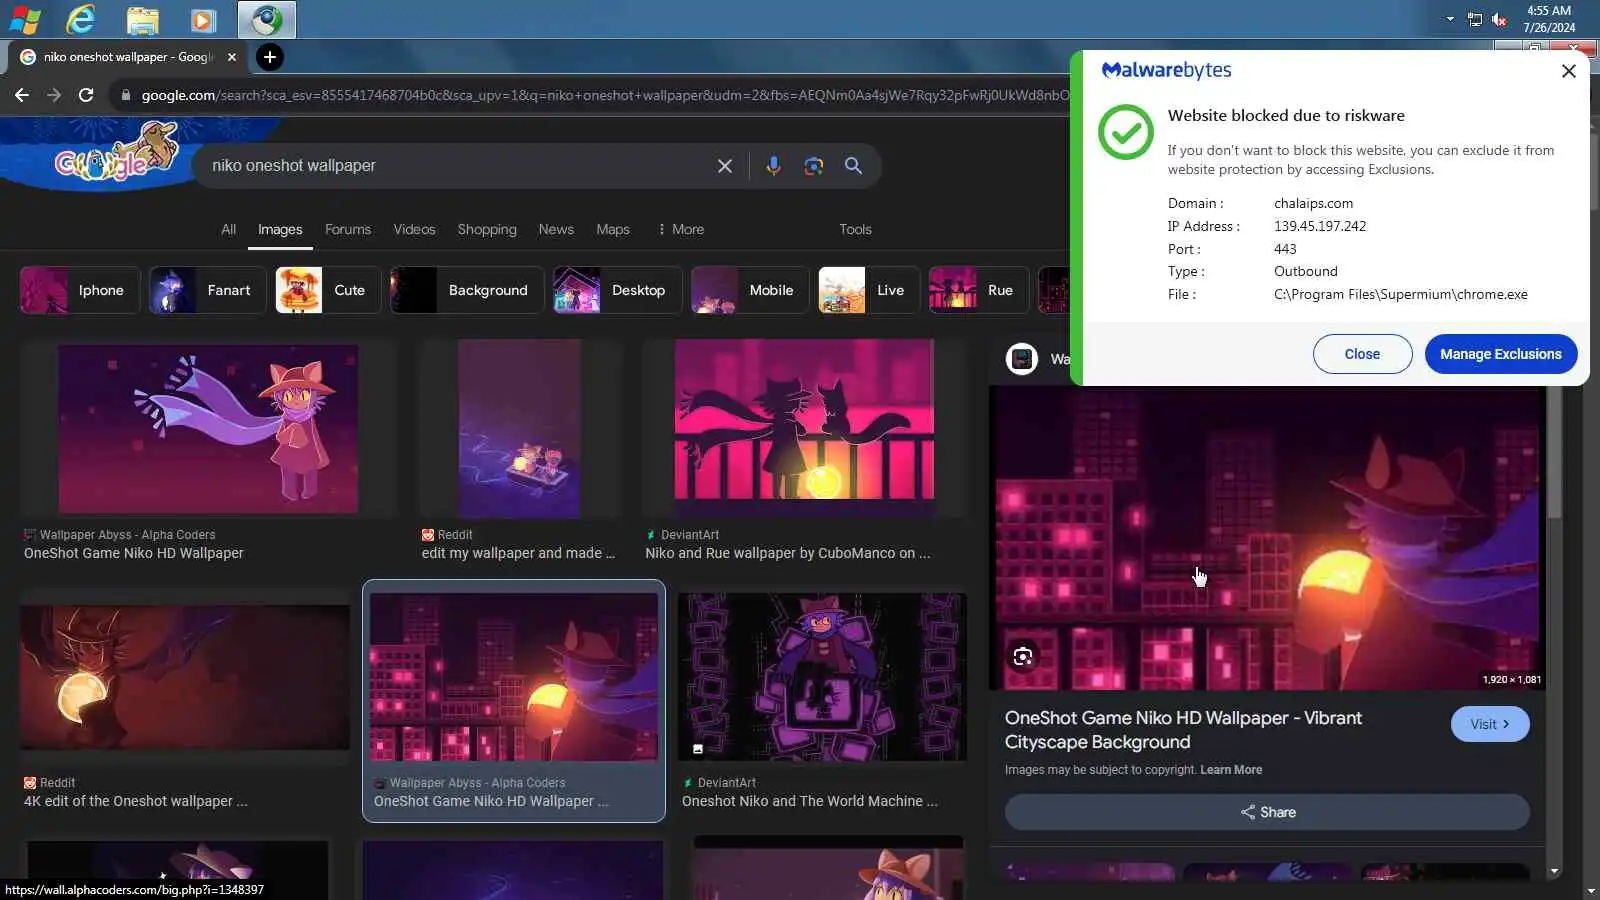Viewport: 1600px width, 900px height.
Task: Open the Videos tab
Action: (x=414, y=229)
